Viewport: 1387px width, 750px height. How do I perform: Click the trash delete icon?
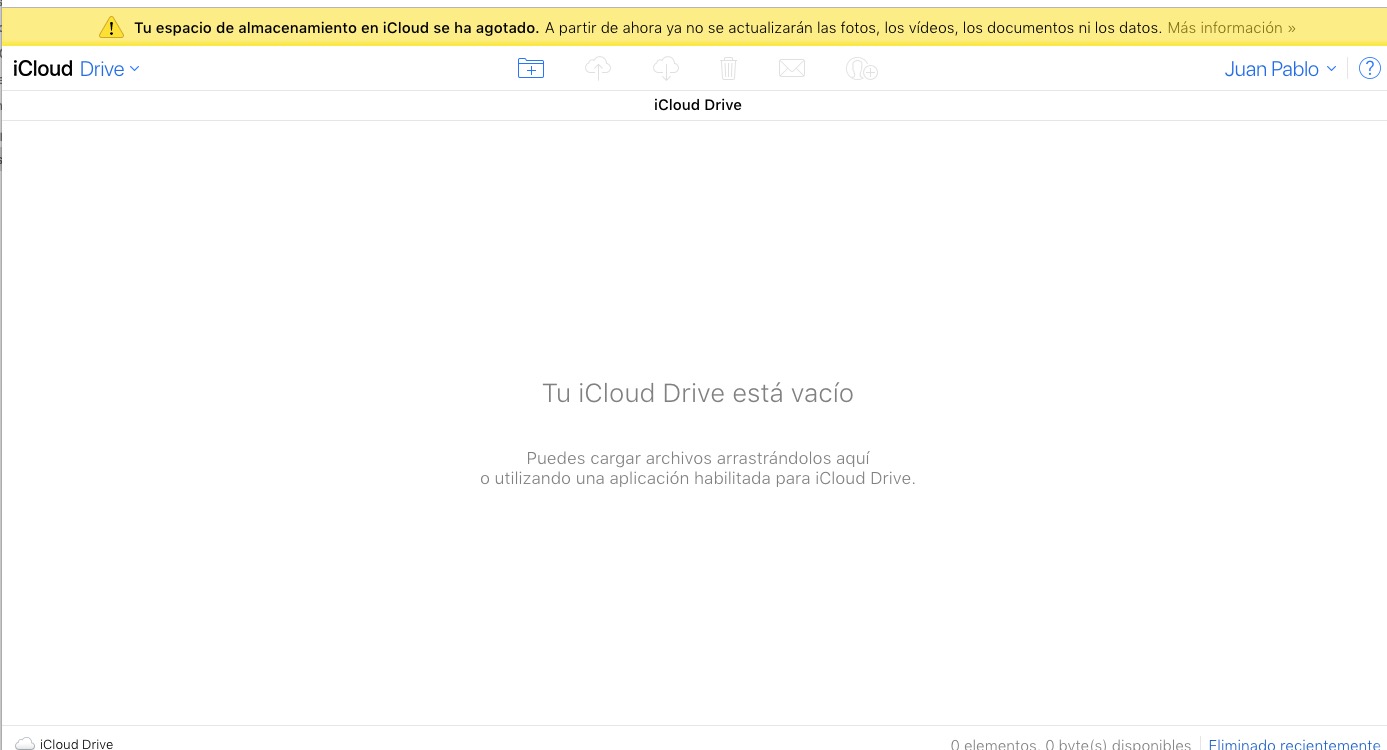[x=729, y=68]
